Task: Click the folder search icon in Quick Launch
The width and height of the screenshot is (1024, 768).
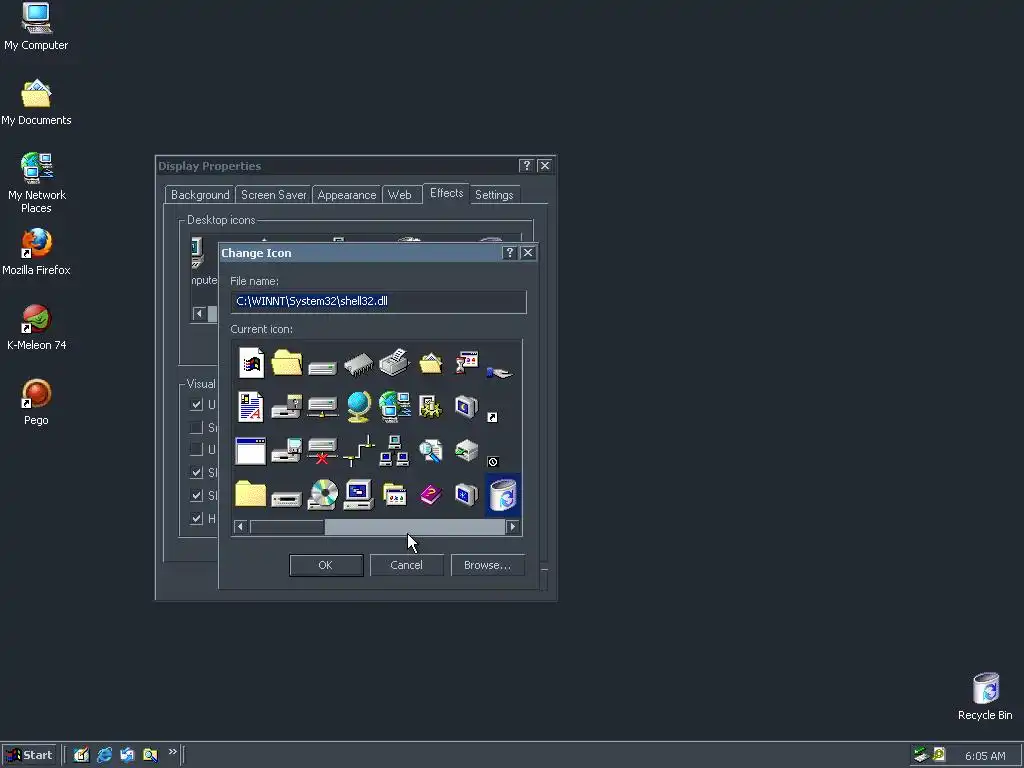Action: (x=150, y=755)
